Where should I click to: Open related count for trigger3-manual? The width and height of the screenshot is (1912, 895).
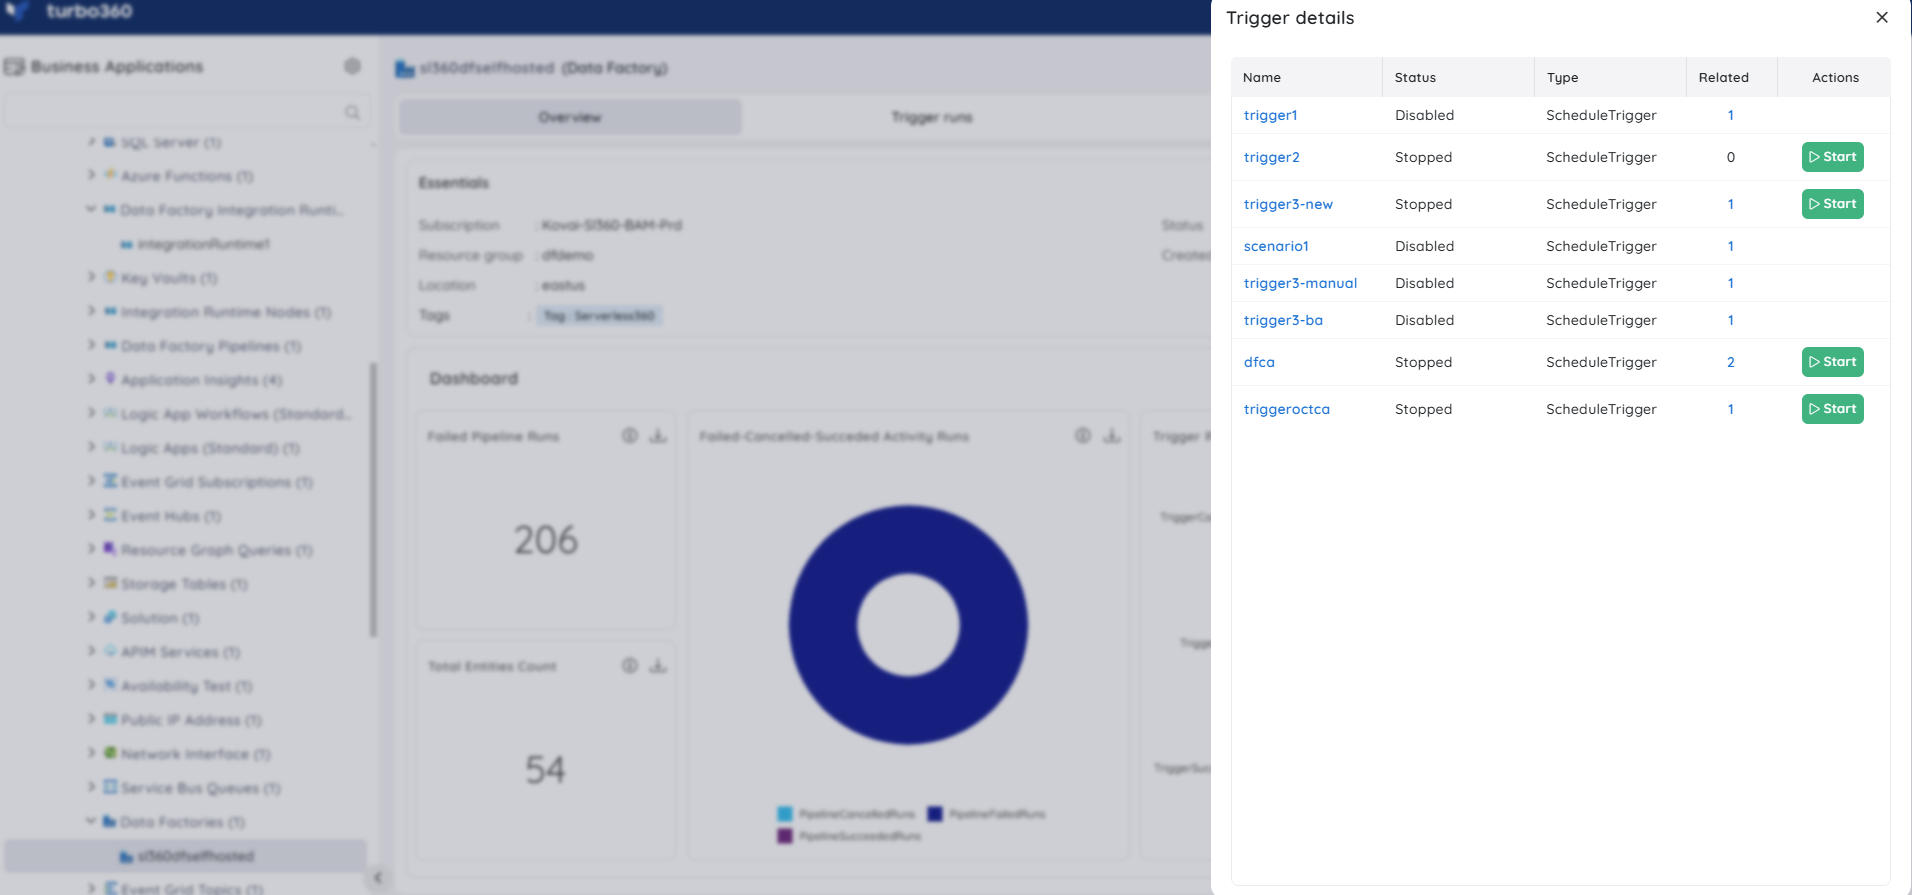point(1730,283)
